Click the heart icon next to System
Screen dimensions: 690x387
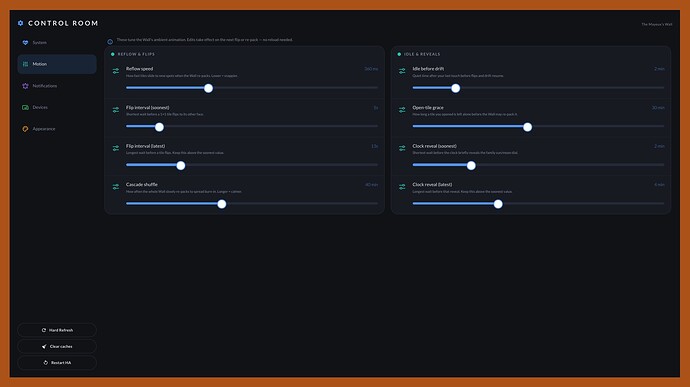25,43
